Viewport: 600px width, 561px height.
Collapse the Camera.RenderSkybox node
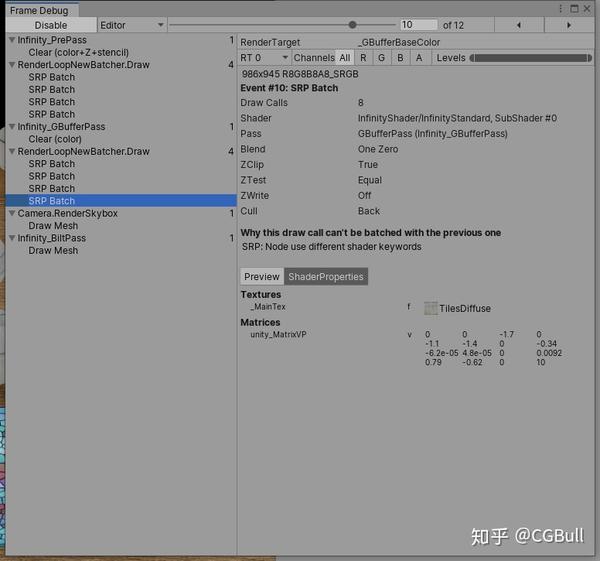(x=12, y=213)
